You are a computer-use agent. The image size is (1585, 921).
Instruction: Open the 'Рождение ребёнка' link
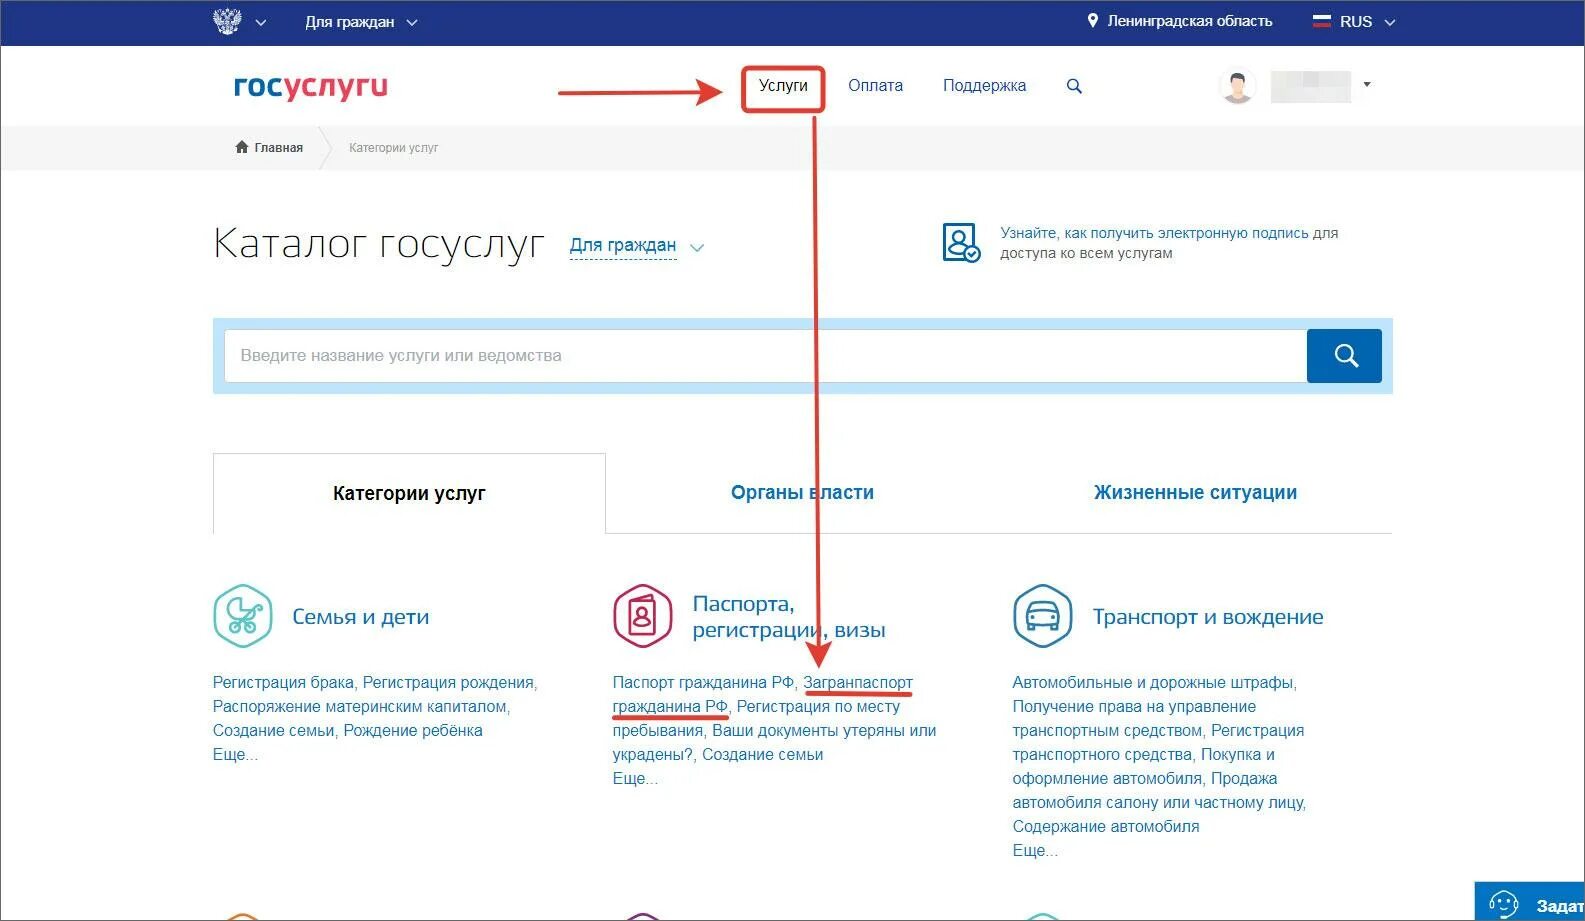[x=413, y=730]
